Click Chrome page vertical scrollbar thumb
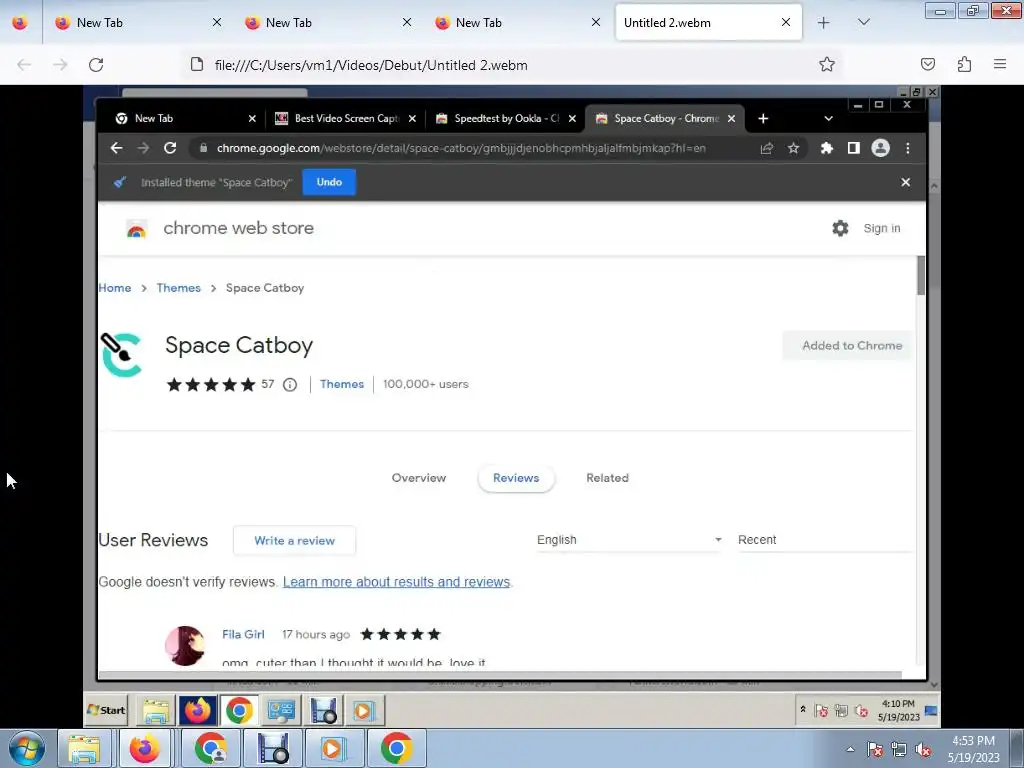 click(921, 276)
